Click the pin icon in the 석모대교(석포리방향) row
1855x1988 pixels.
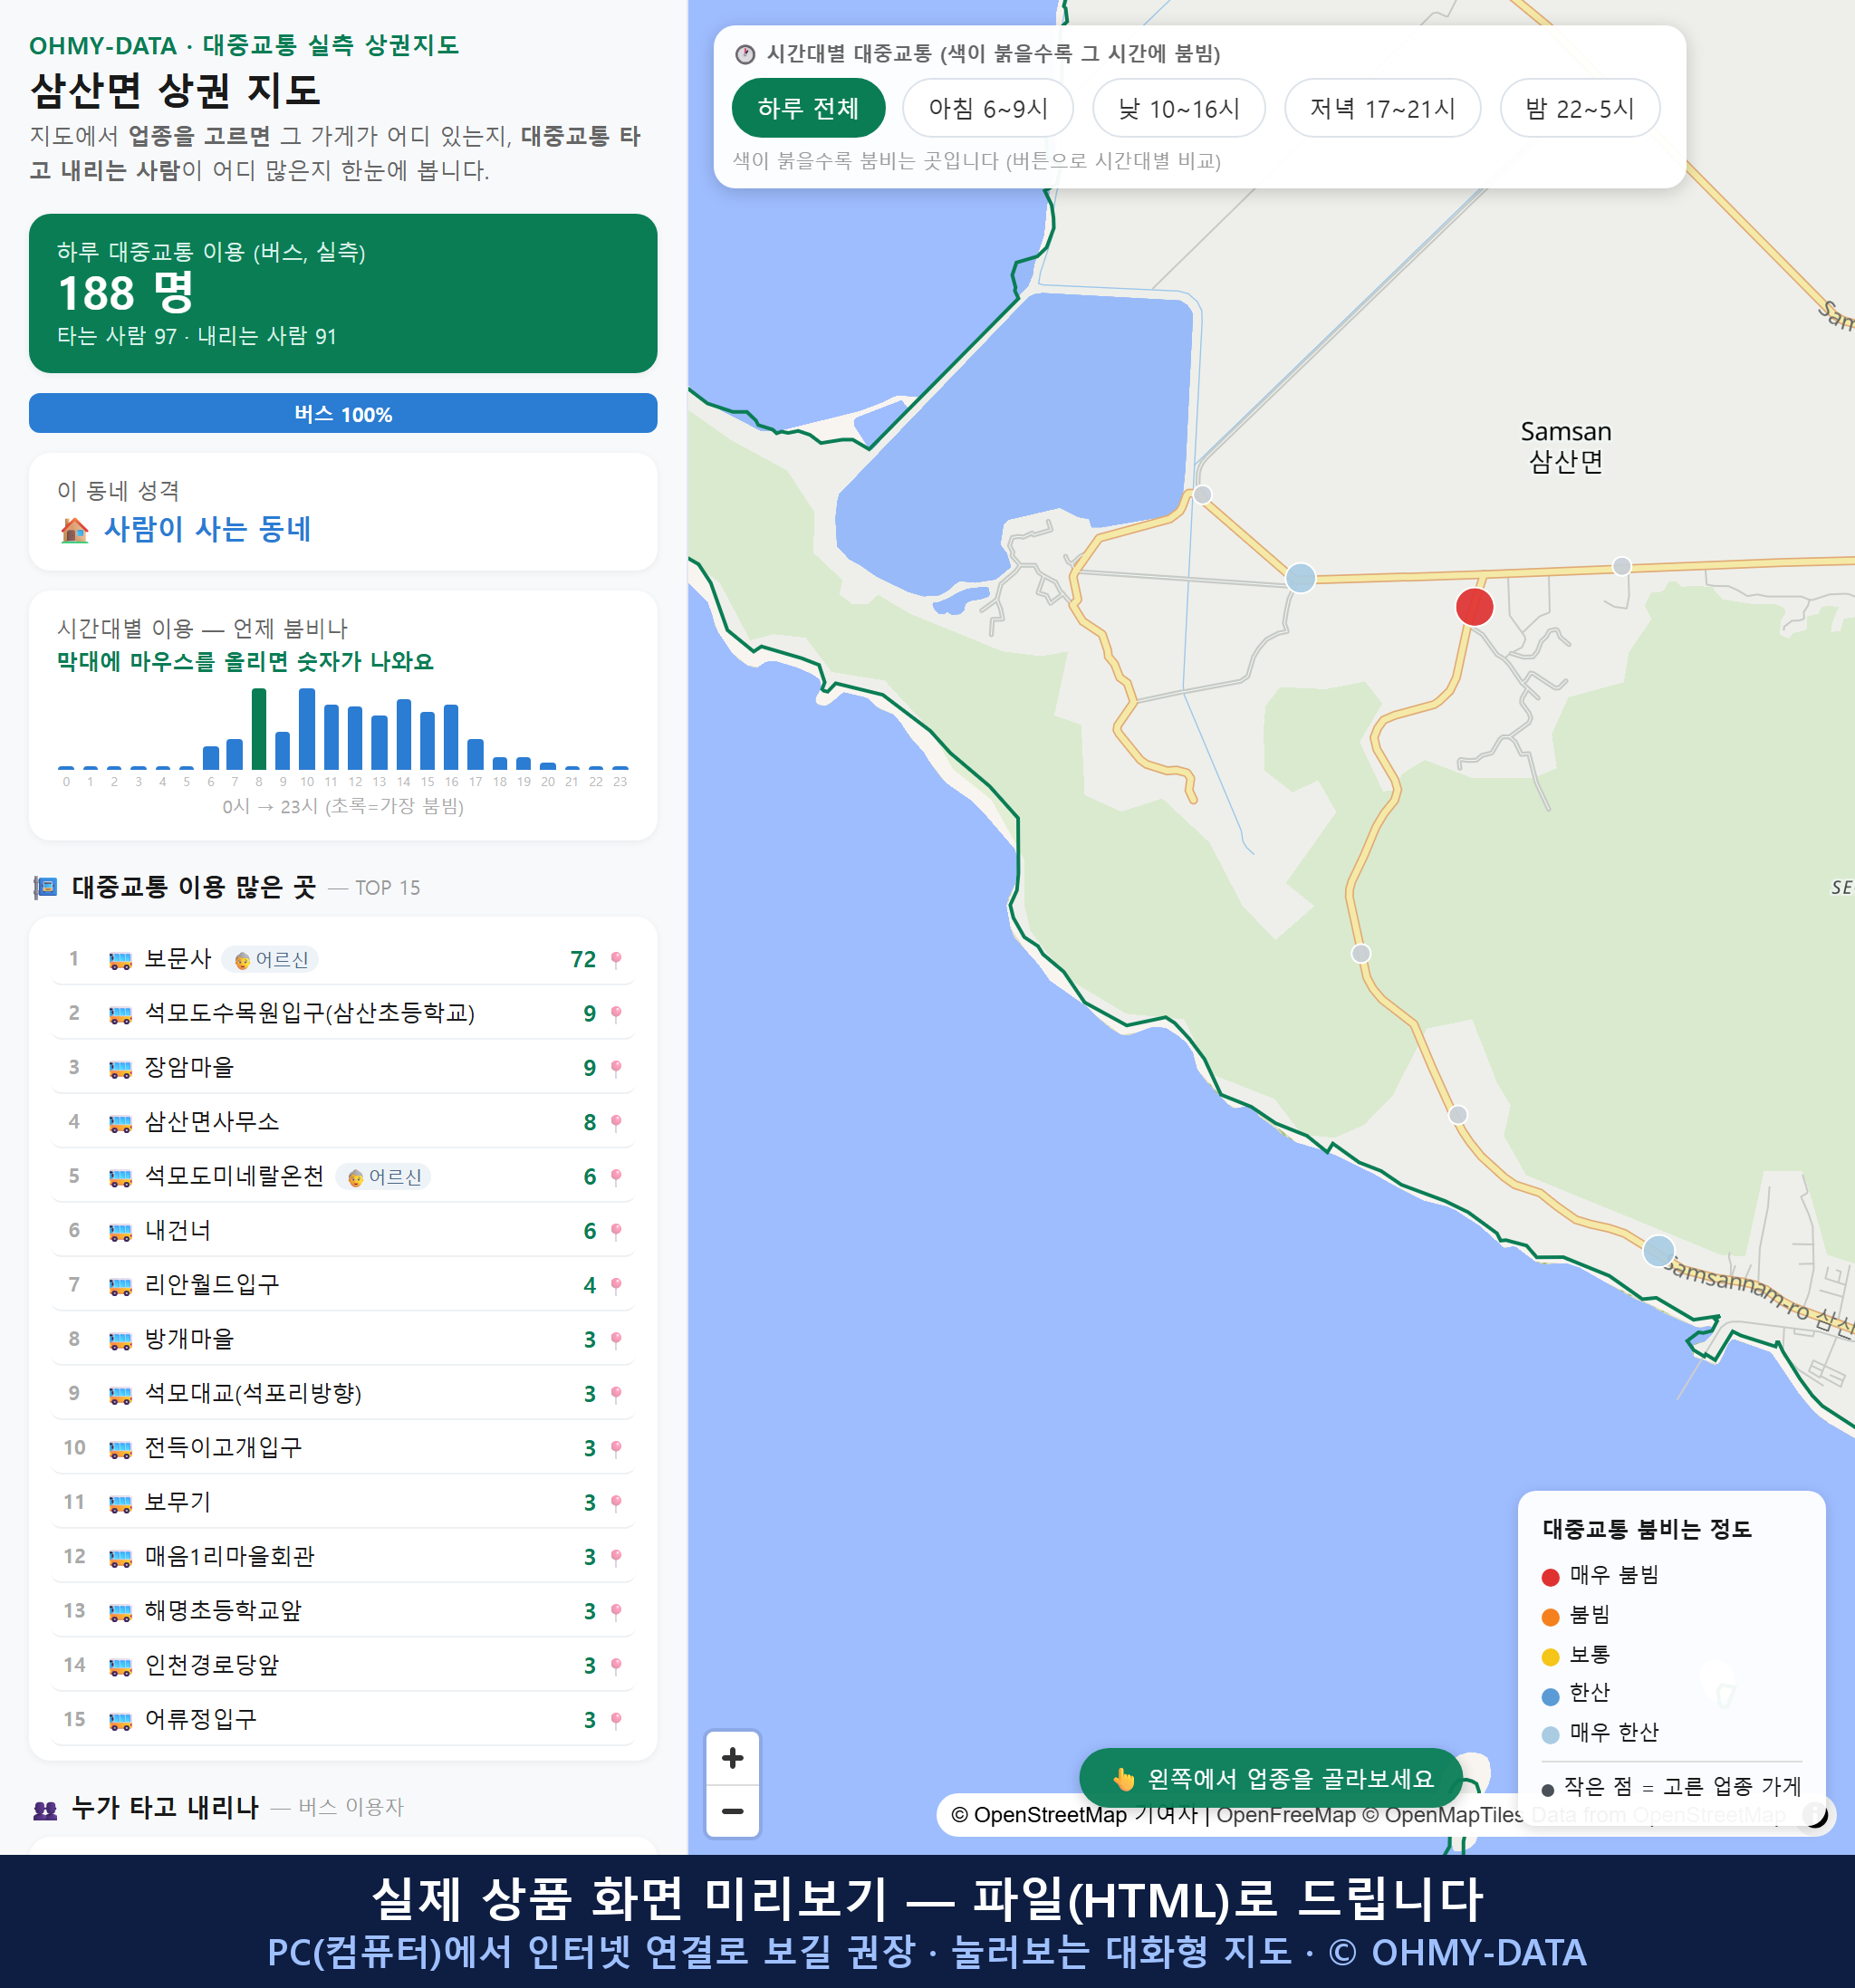[x=616, y=1394]
